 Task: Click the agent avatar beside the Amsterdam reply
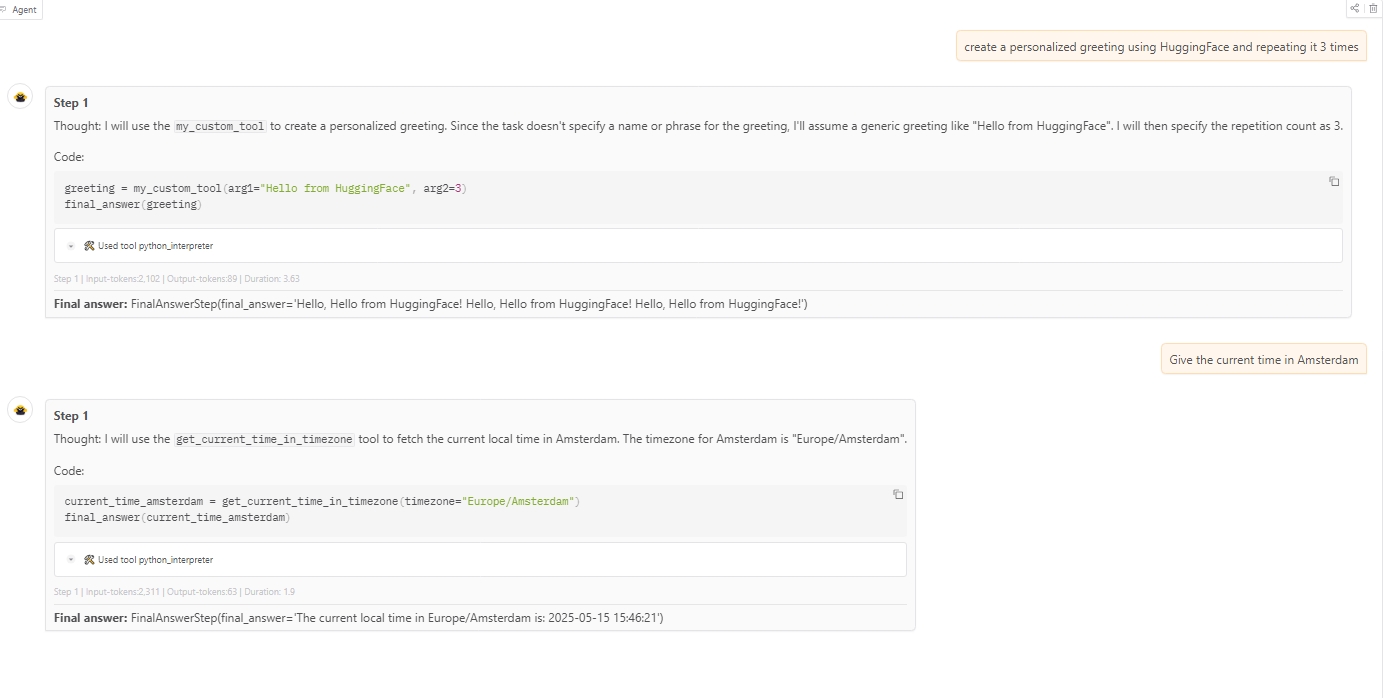(x=21, y=410)
